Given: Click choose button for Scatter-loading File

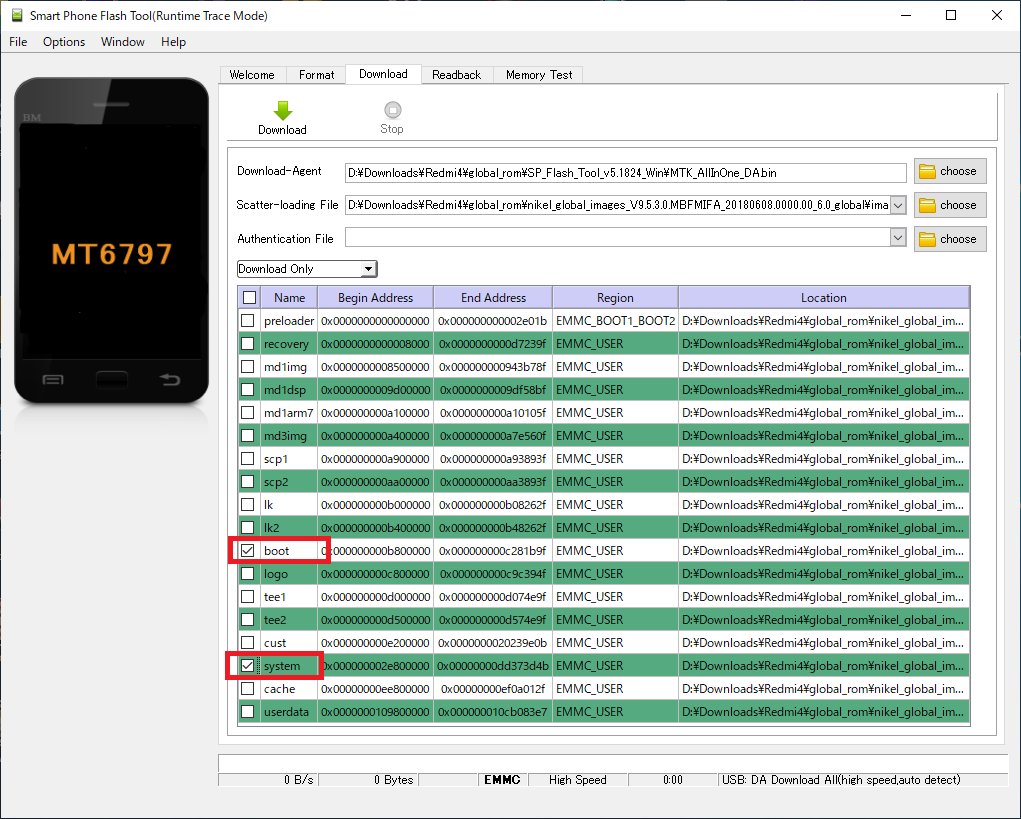Looking at the screenshot, I should (950, 205).
